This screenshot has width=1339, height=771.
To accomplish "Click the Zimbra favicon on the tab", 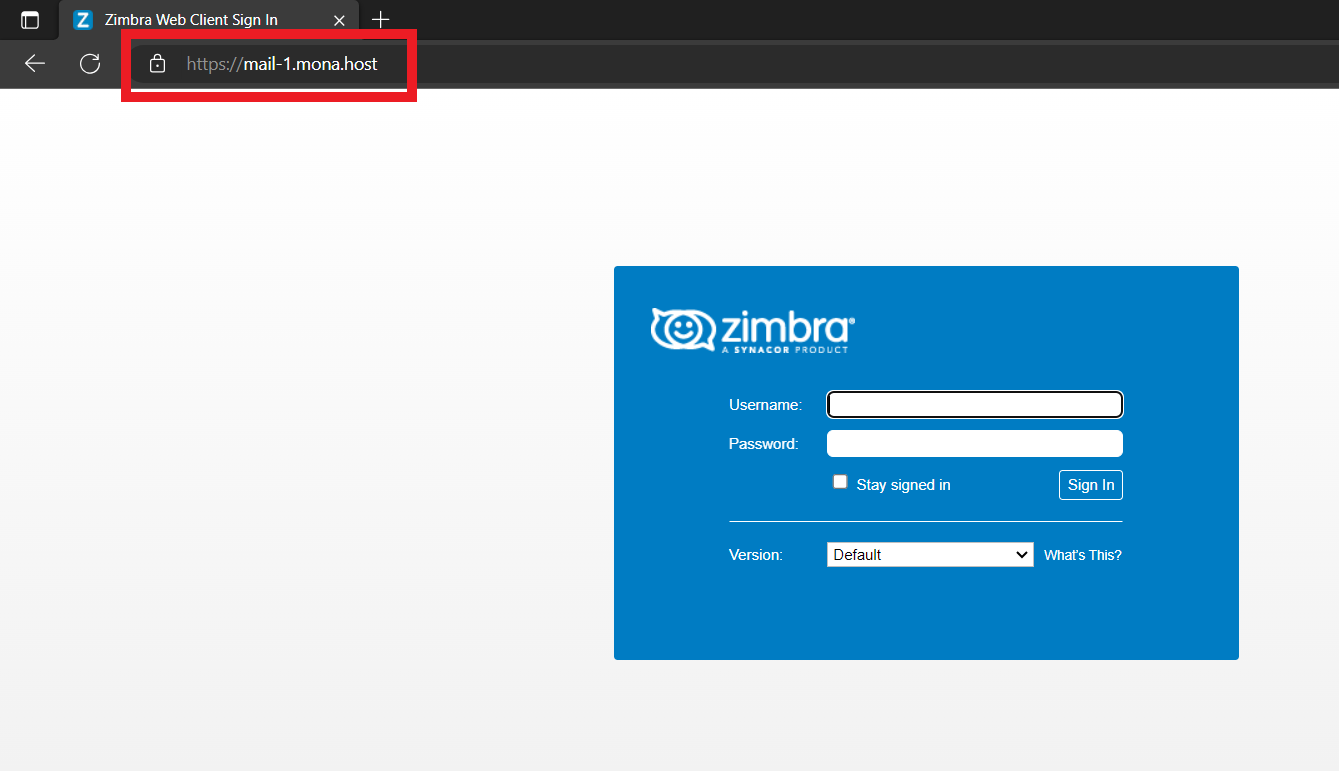I will 83,20.
